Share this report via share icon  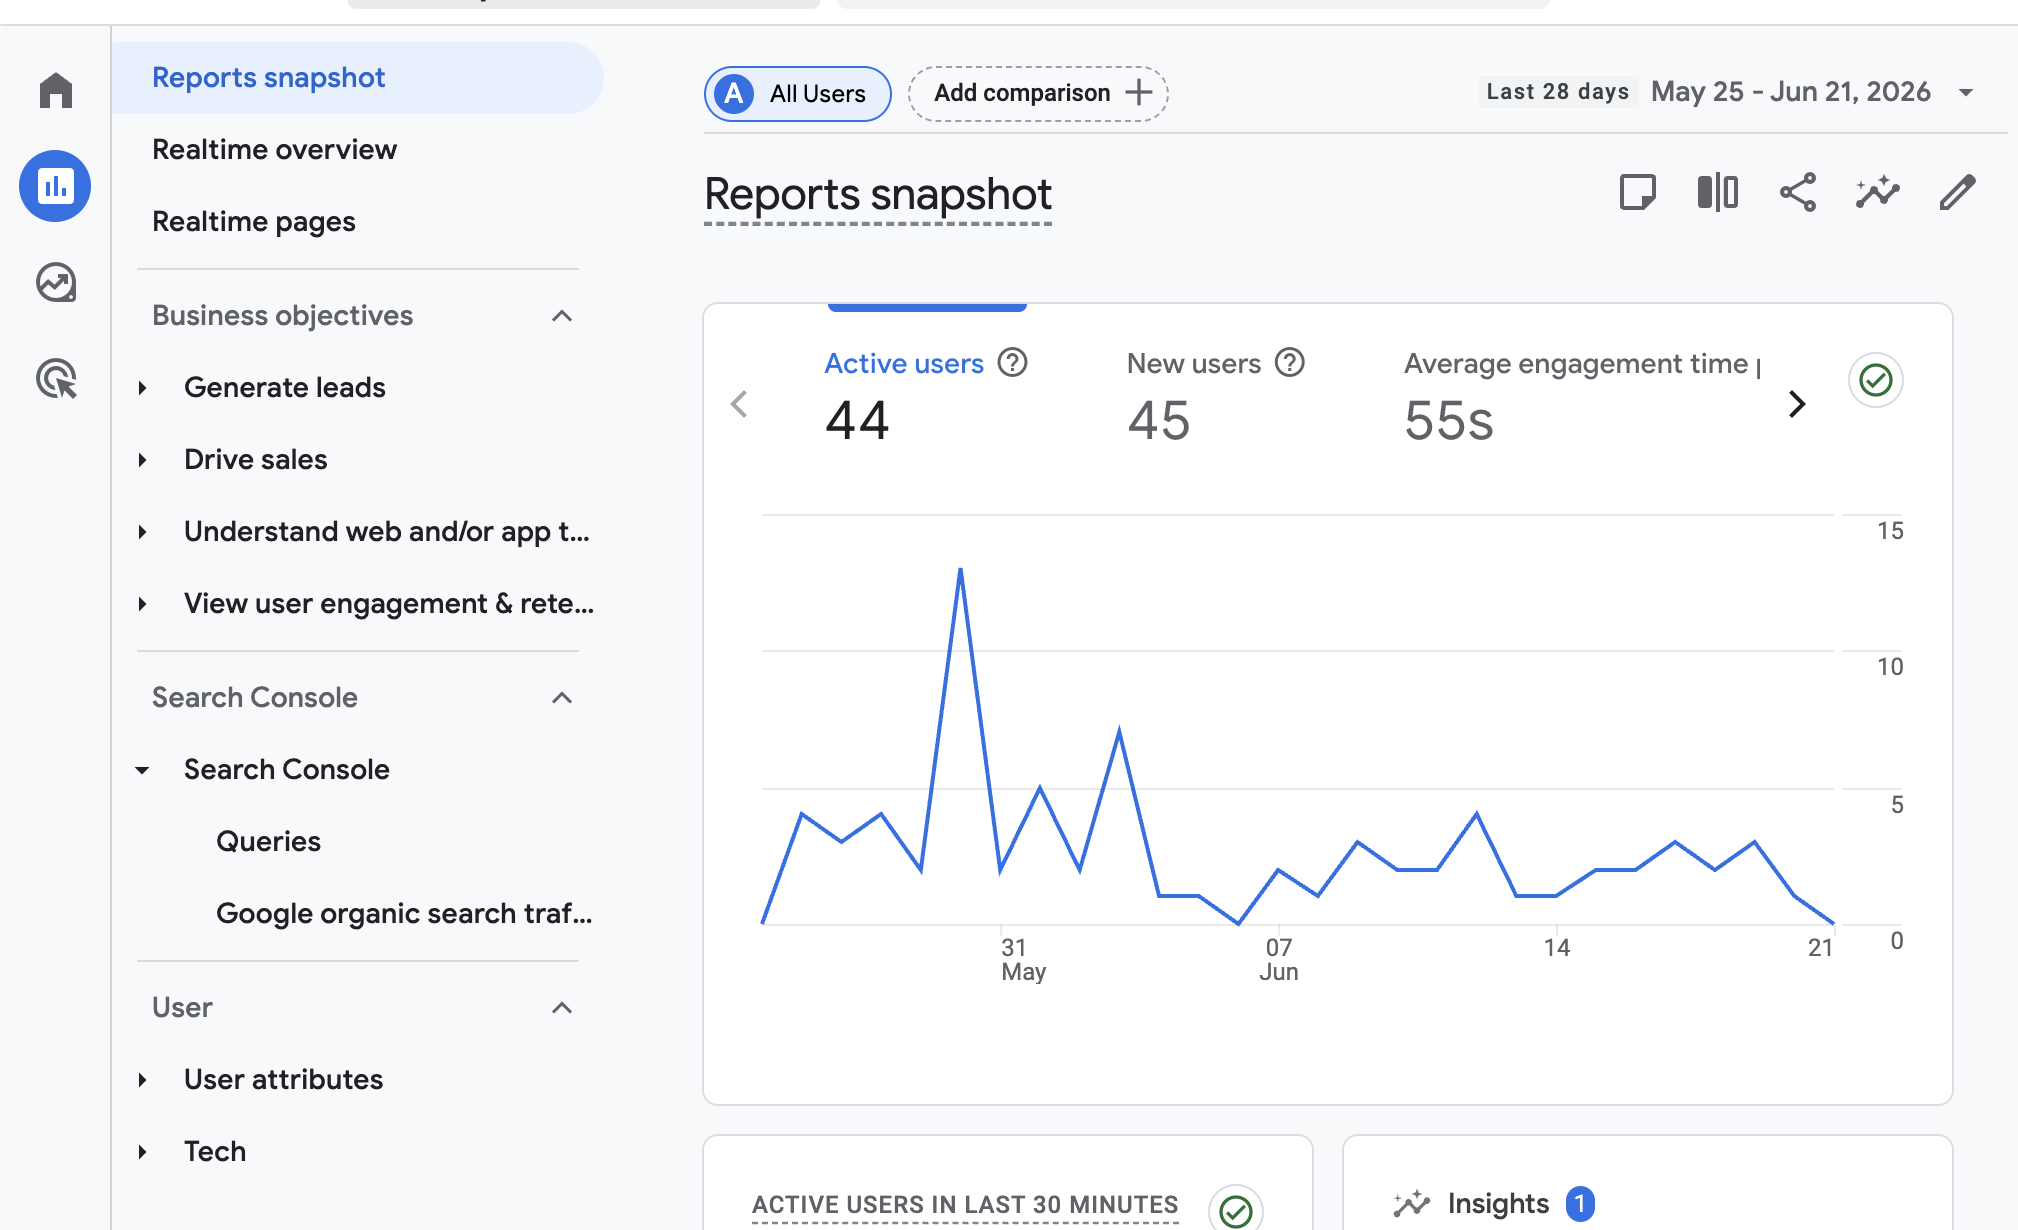tap(1797, 192)
